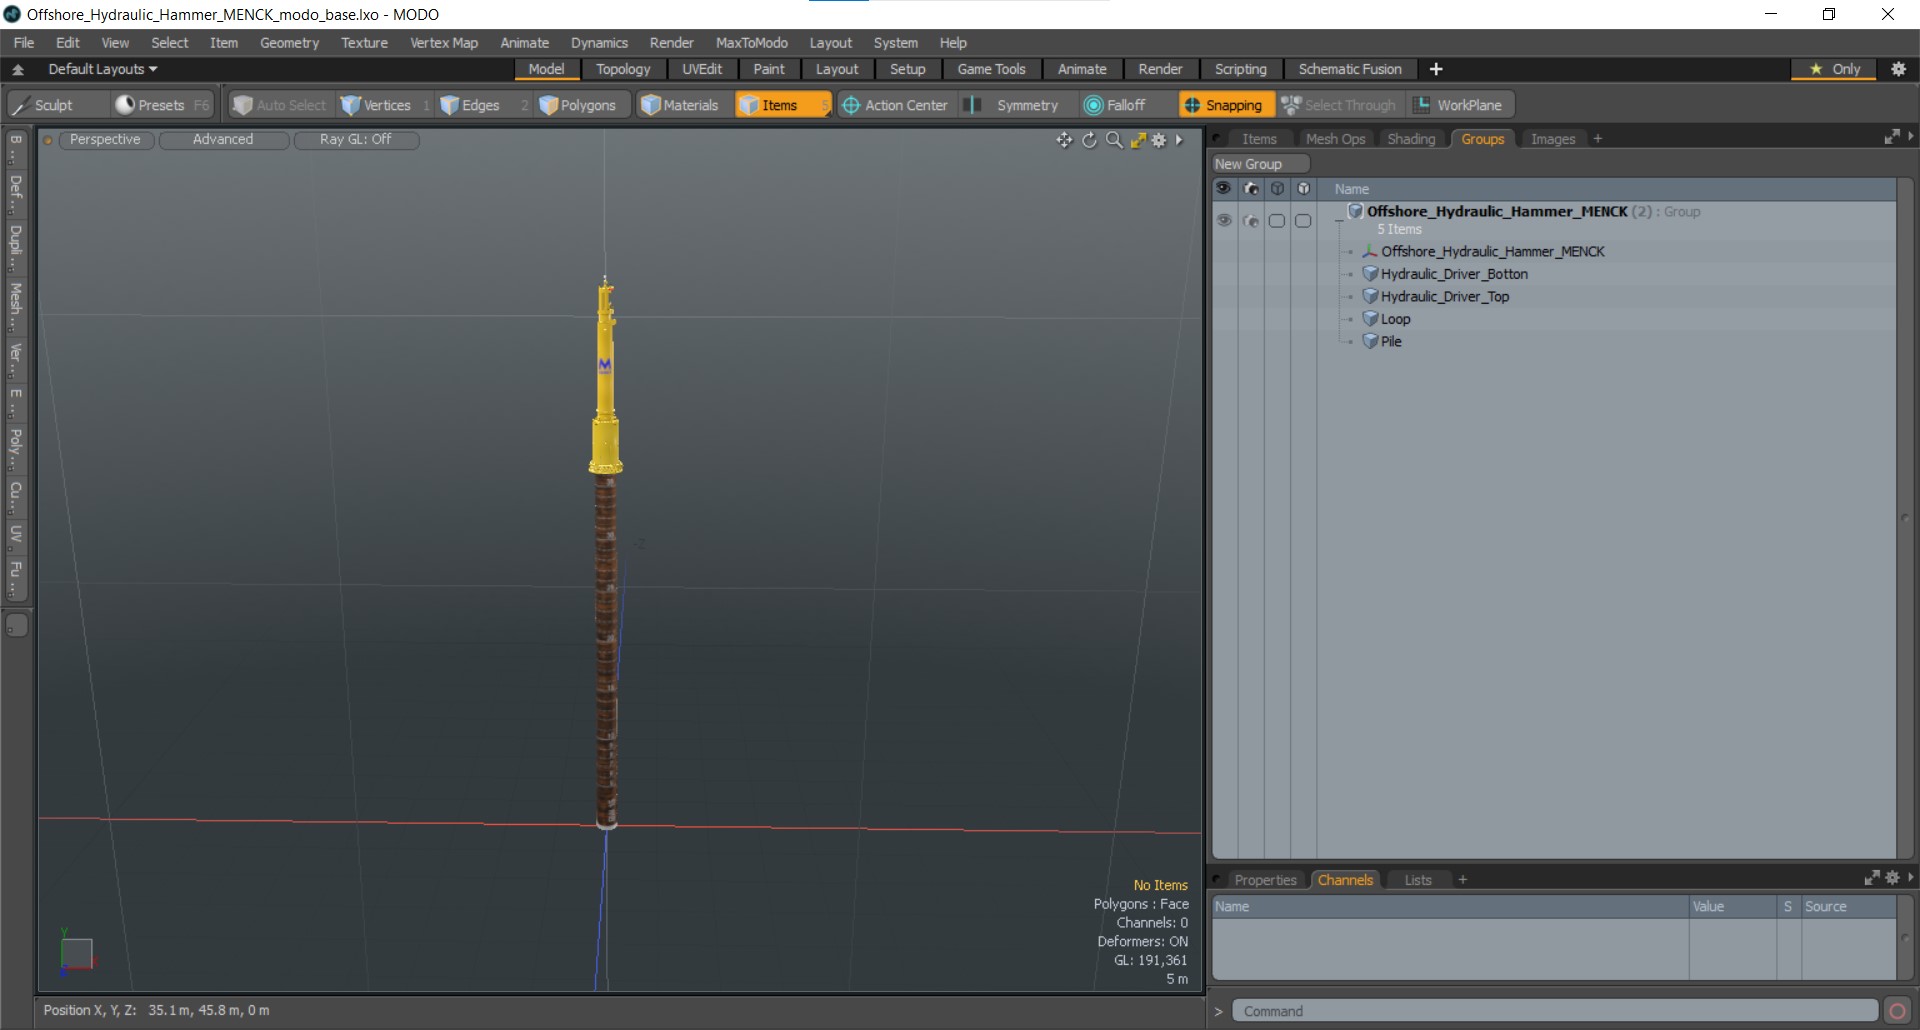Open Default Layouts dropdown

point(103,69)
